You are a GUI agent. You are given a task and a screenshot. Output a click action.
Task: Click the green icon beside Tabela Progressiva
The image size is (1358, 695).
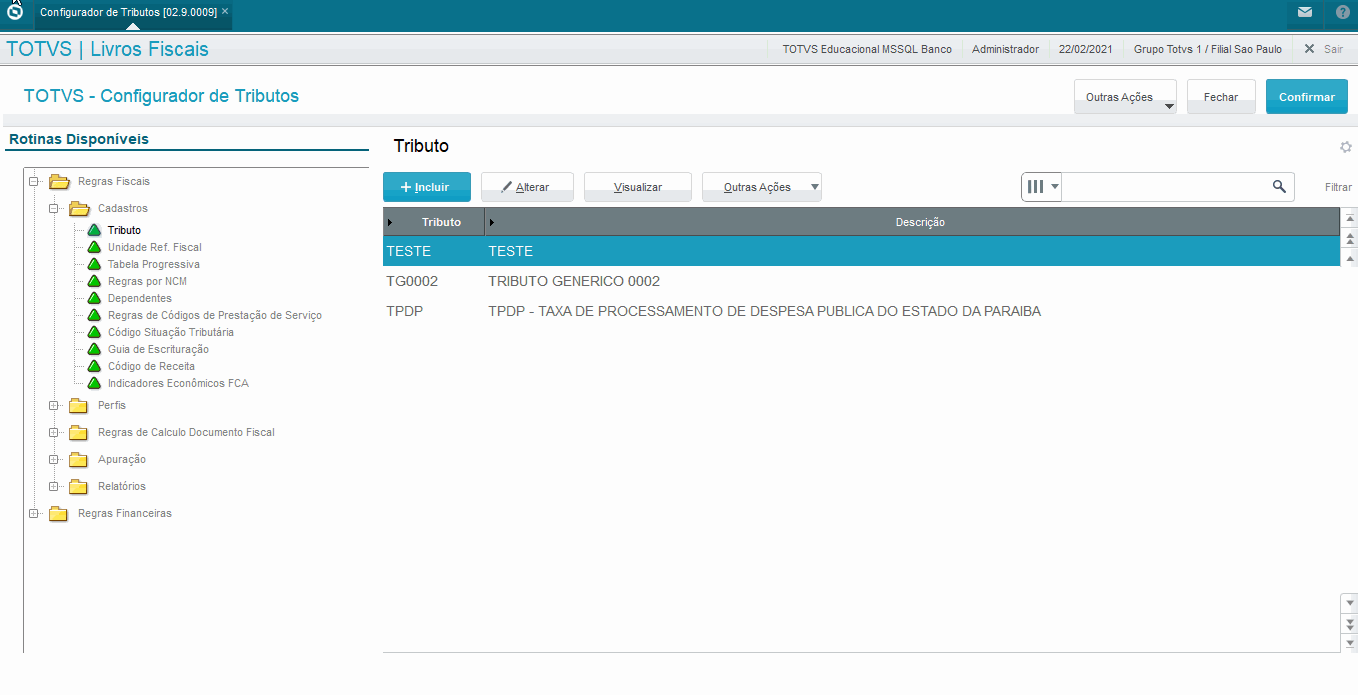[x=94, y=265]
